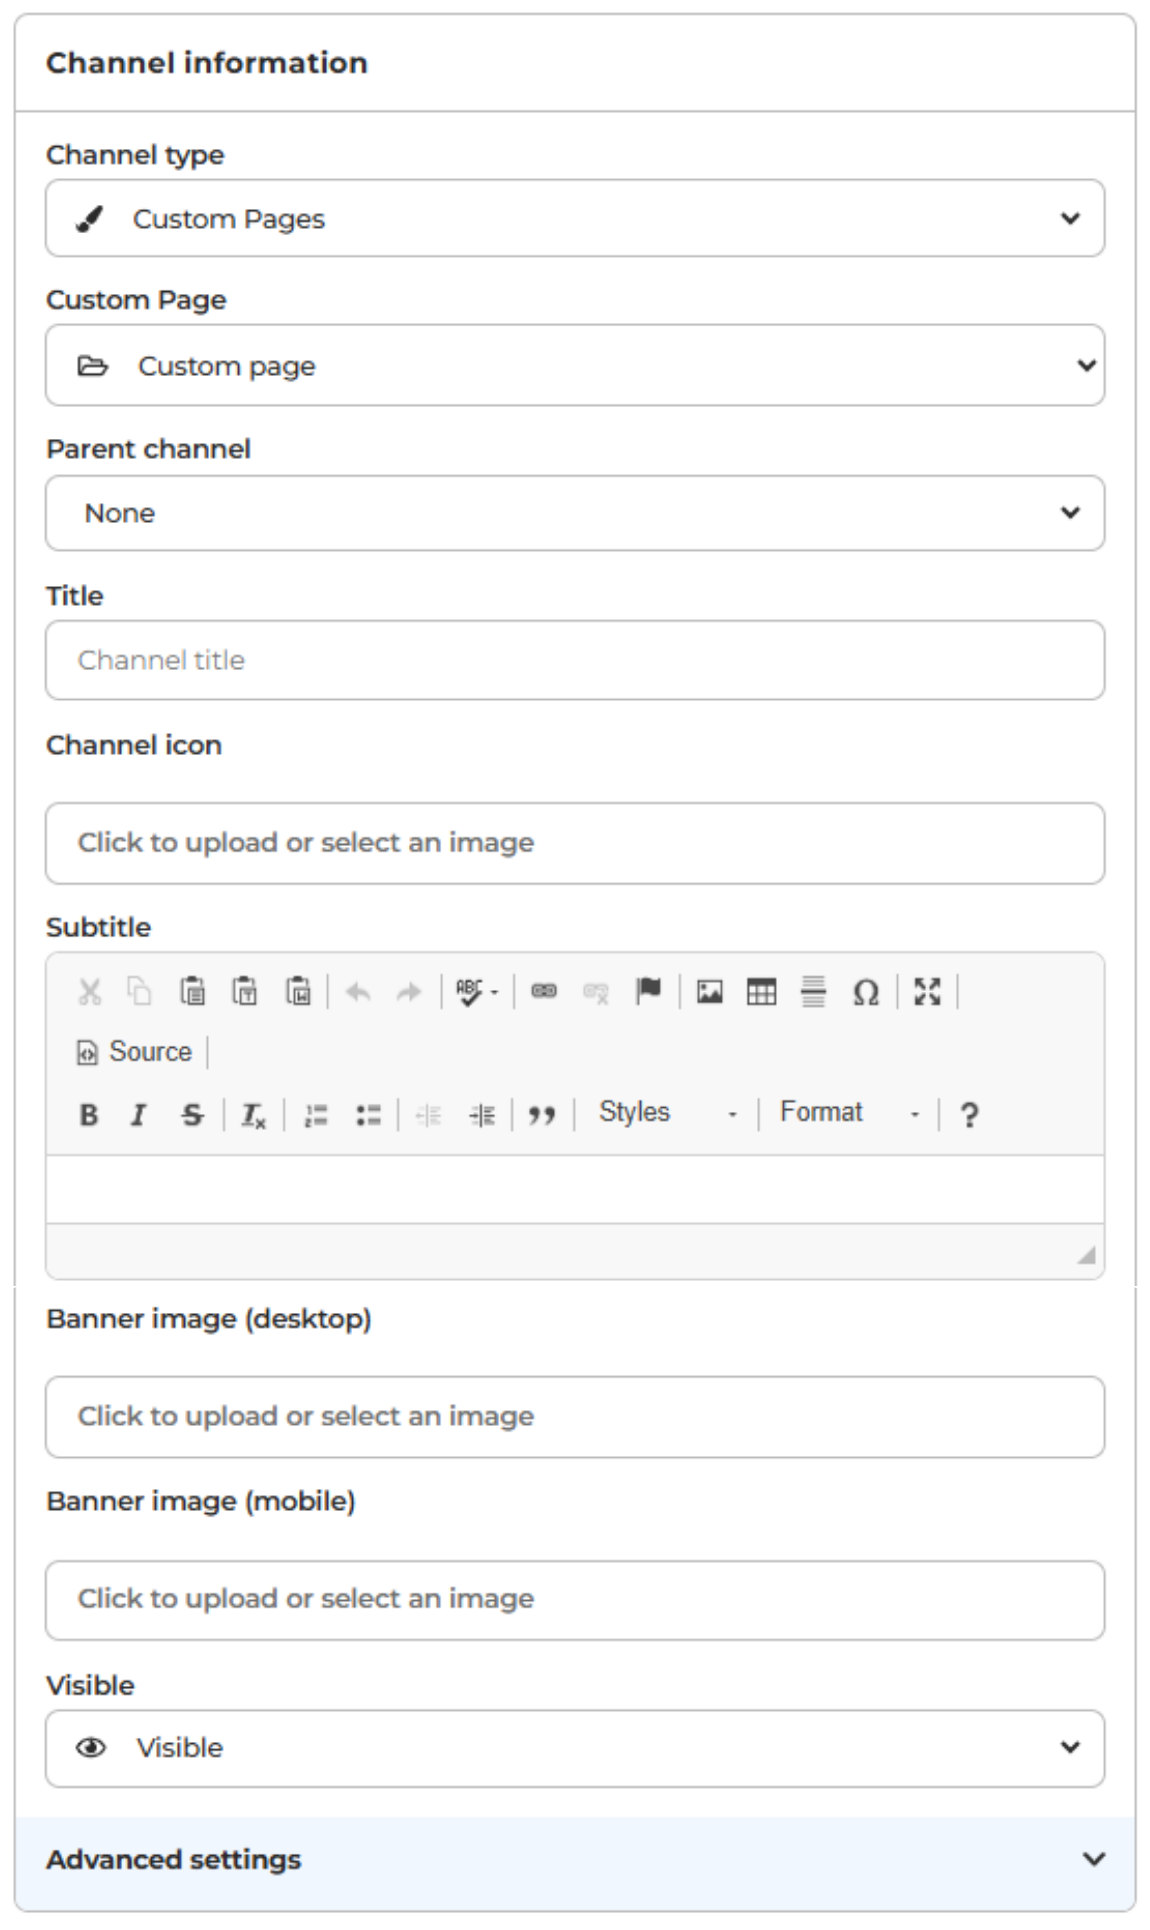Viewport: 1150px width, 1930px height.
Task: Click the Source button in editor
Action: point(135,1052)
